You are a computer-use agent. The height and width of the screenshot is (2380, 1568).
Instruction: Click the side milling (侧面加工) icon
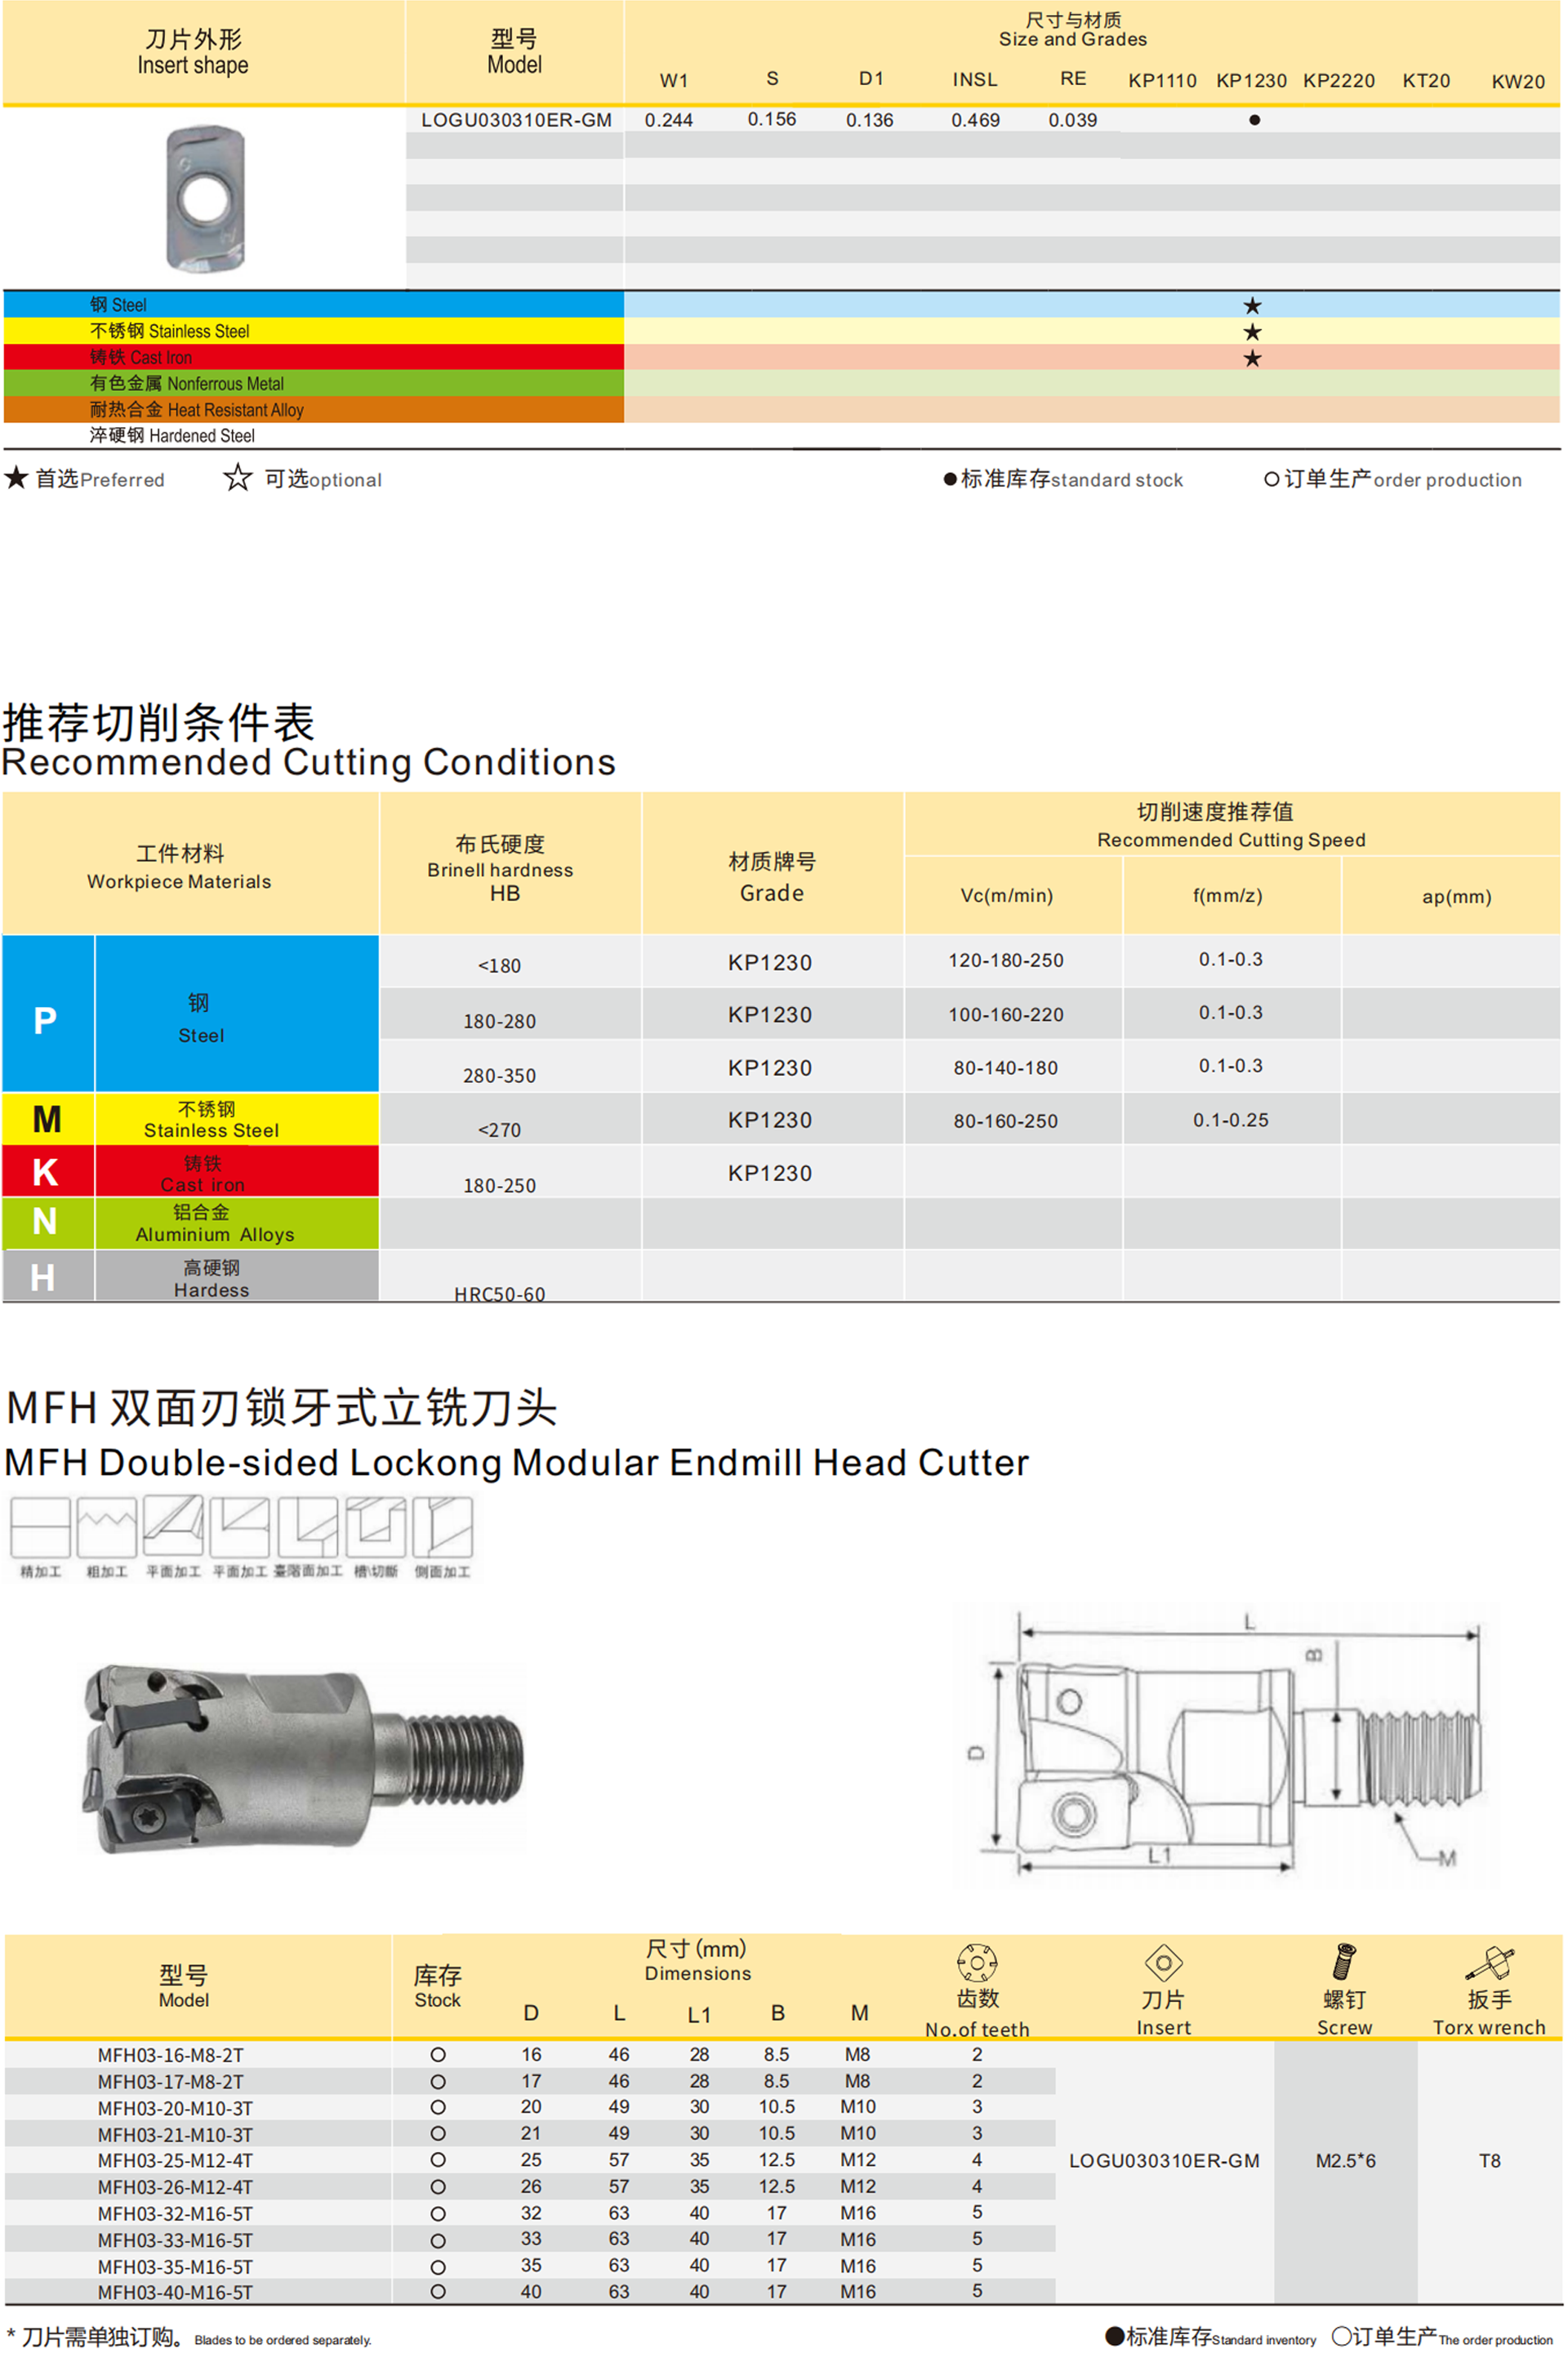click(x=442, y=1527)
